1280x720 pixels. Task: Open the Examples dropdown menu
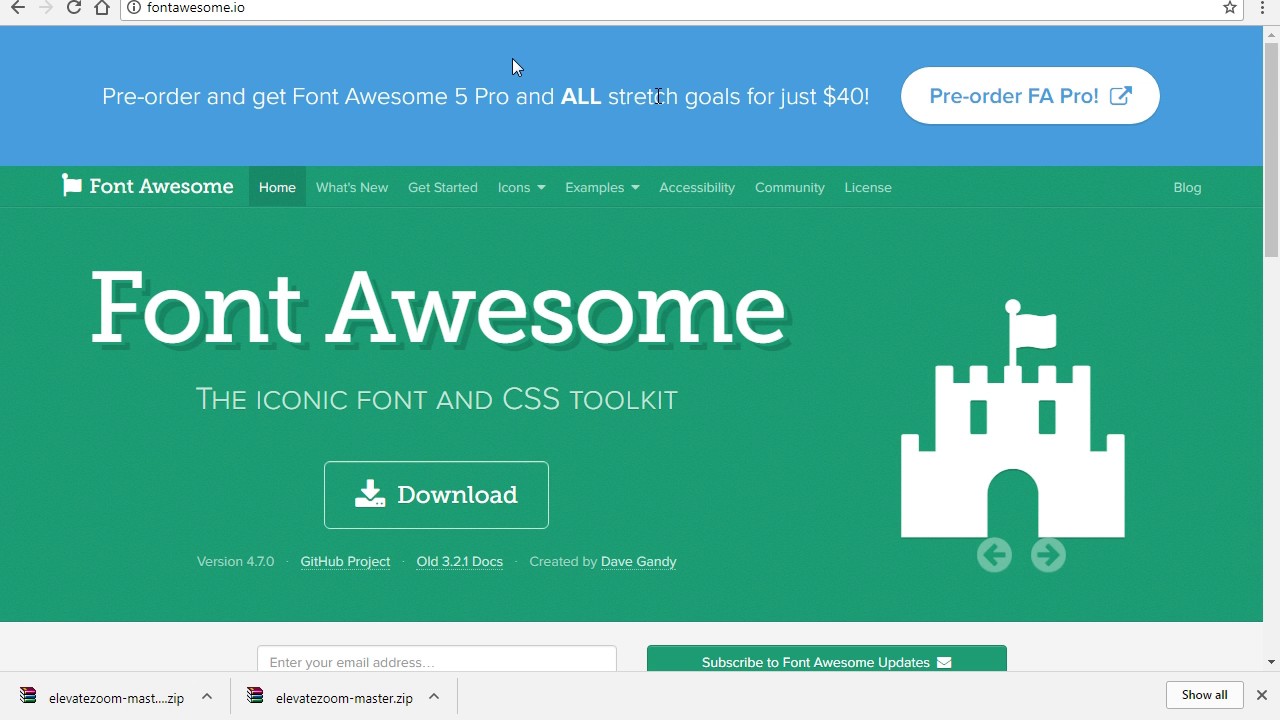point(602,187)
